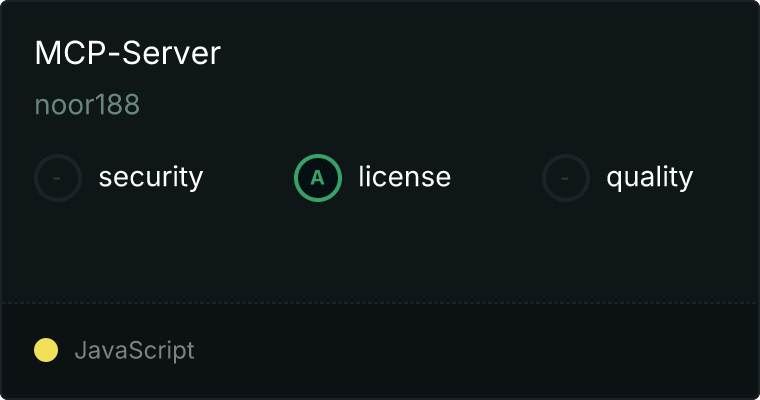This screenshot has width=760, height=400.
Task: Click the card footer beside JavaScript
Action: [475, 350]
